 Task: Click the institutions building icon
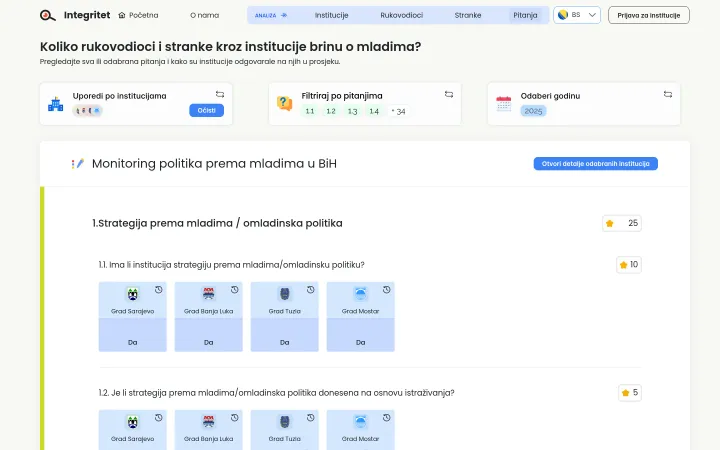(x=56, y=104)
